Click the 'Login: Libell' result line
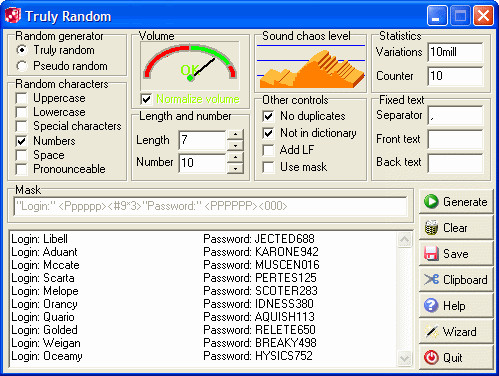This screenshot has height=376, width=499. pyautogui.click(x=39, y=239)
